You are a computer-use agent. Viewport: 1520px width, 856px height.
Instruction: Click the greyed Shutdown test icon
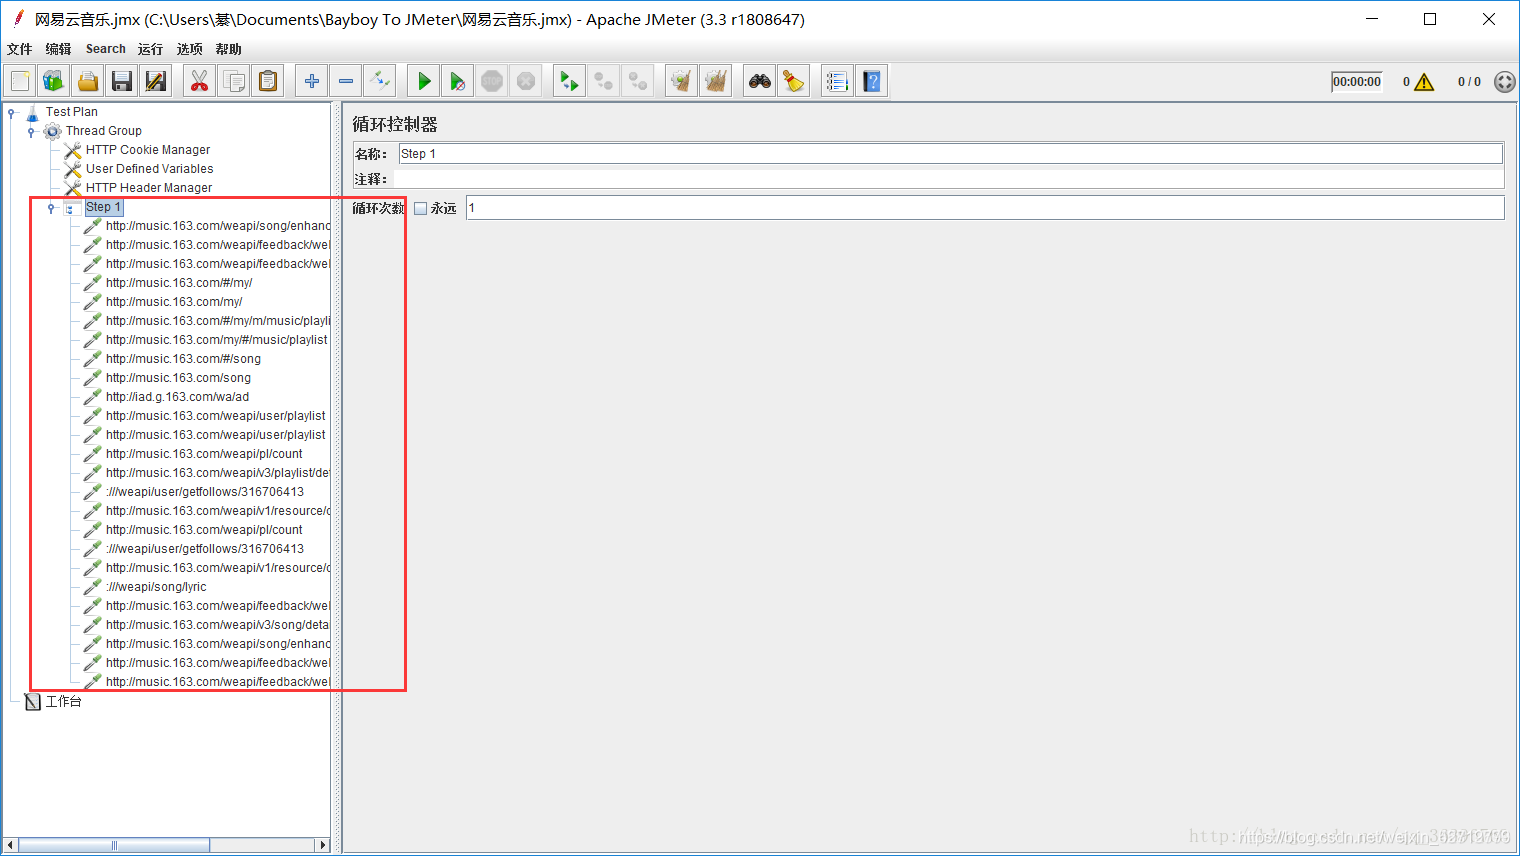[526, 81]
